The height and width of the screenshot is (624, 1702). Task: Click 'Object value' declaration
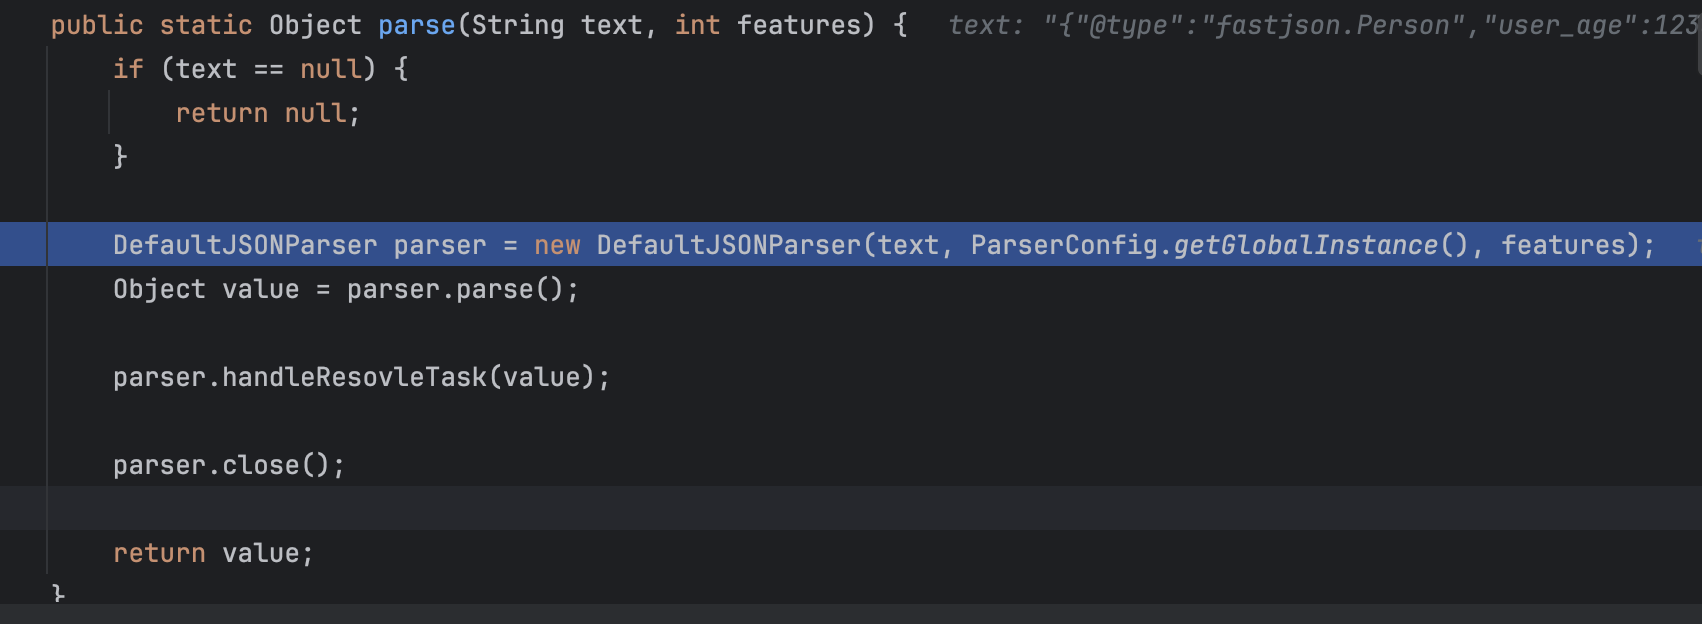click(205, 289)
